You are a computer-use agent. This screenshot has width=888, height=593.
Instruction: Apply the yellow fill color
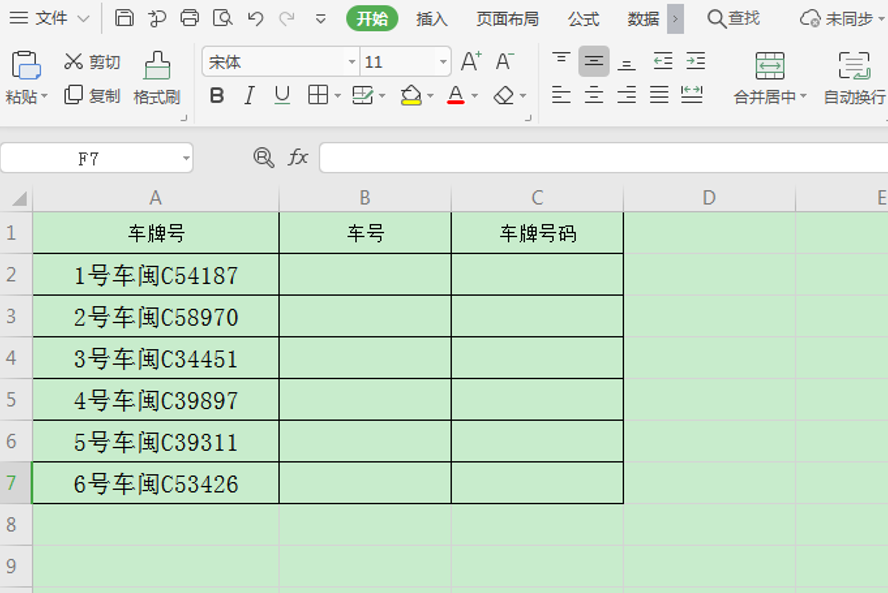[411, 95]
